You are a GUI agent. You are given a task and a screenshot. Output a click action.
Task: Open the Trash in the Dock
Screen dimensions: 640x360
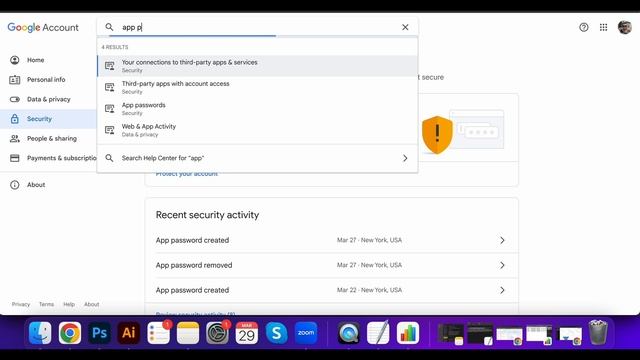(598, 333)
